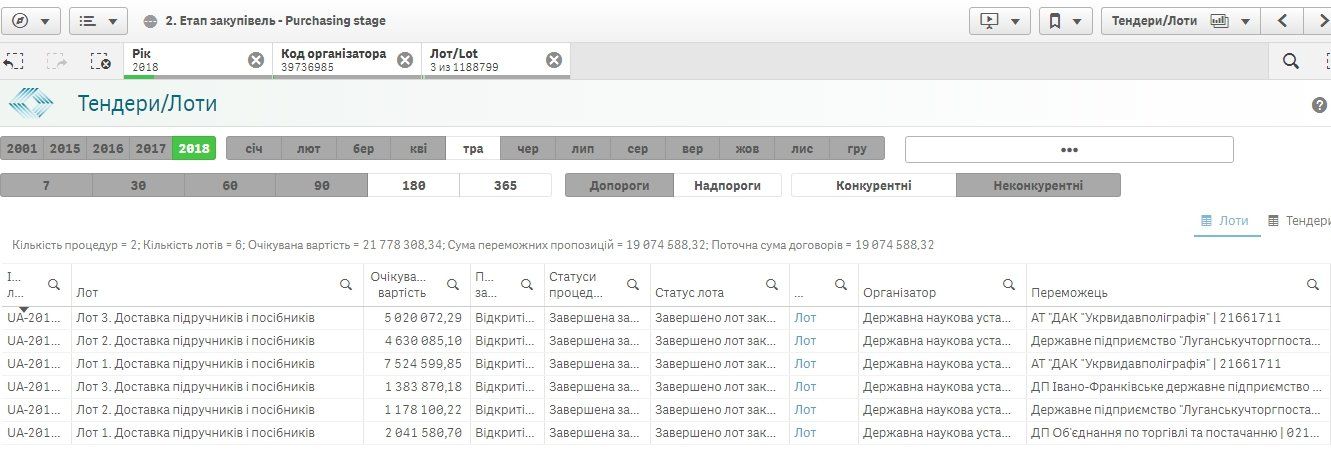
Task: Select year 2015
Action: [x=65, y=148]
